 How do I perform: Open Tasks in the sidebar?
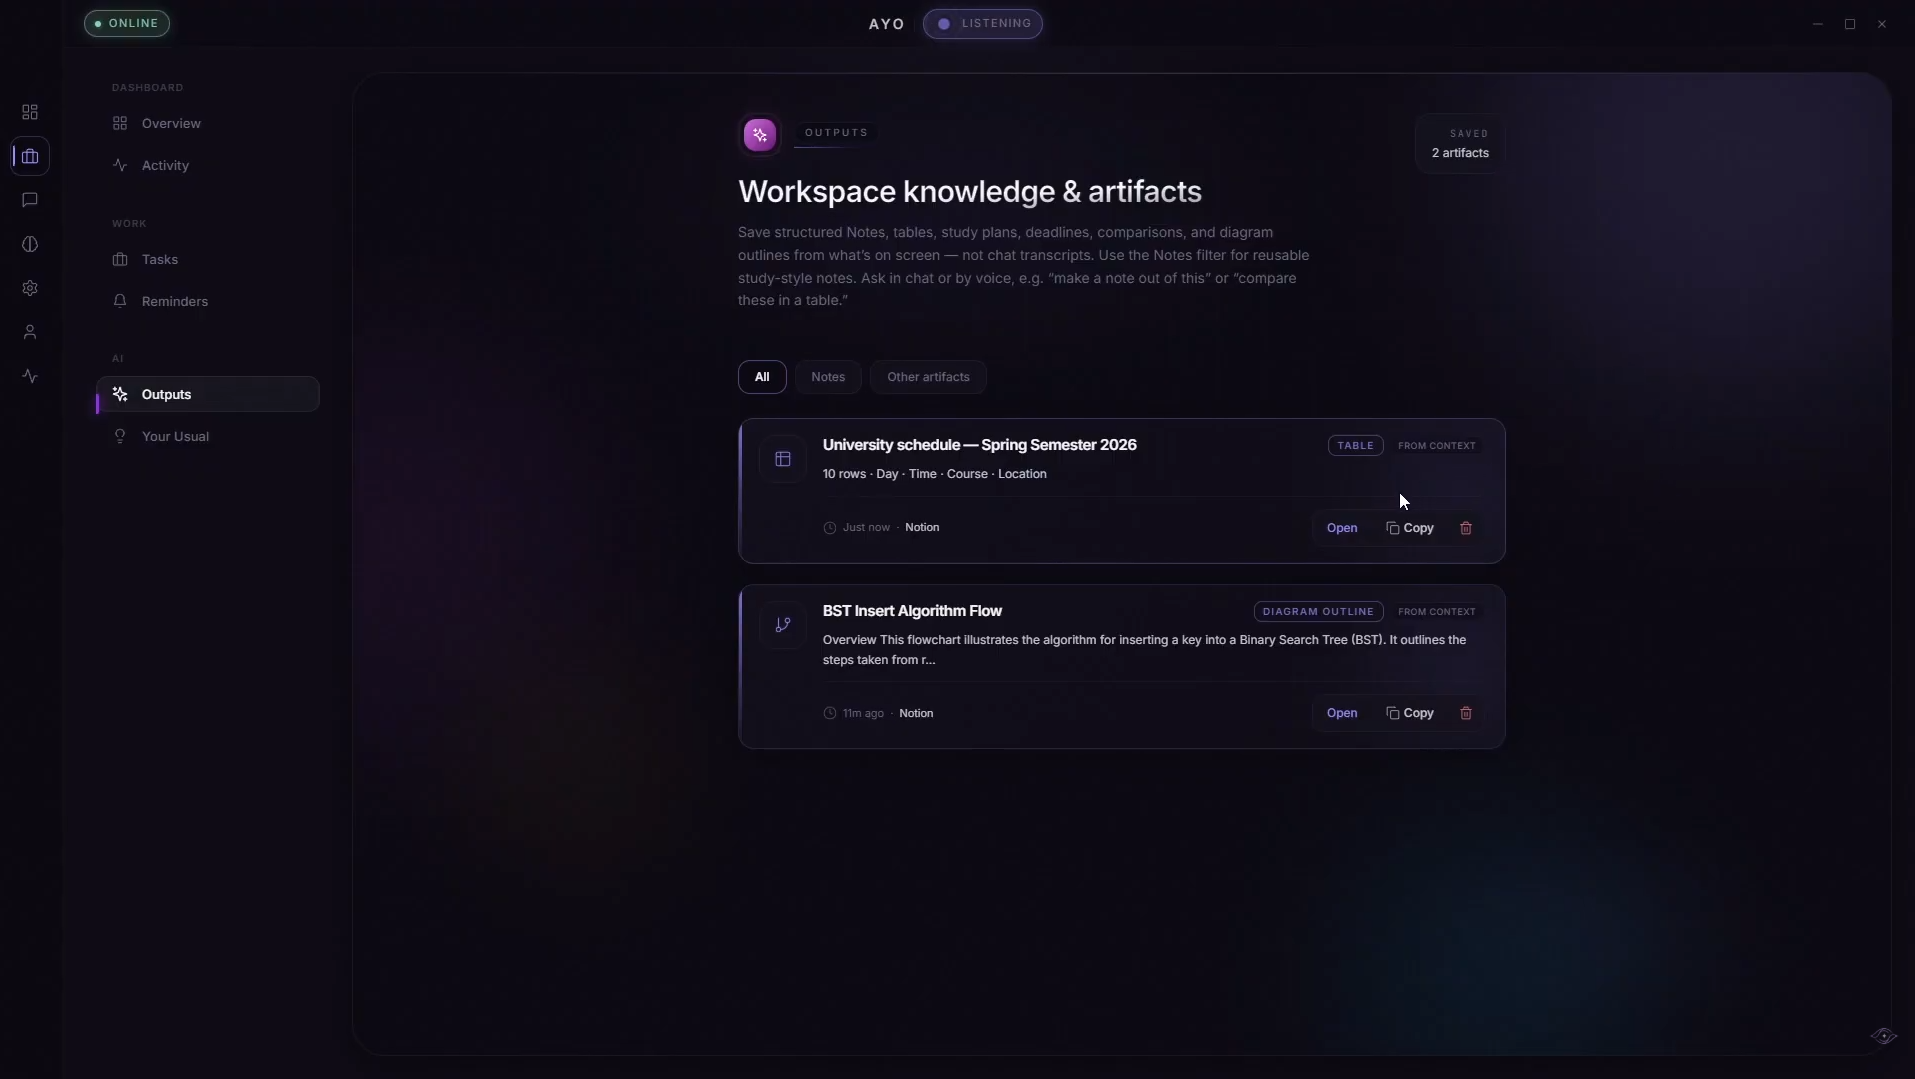tap(208, 259)
